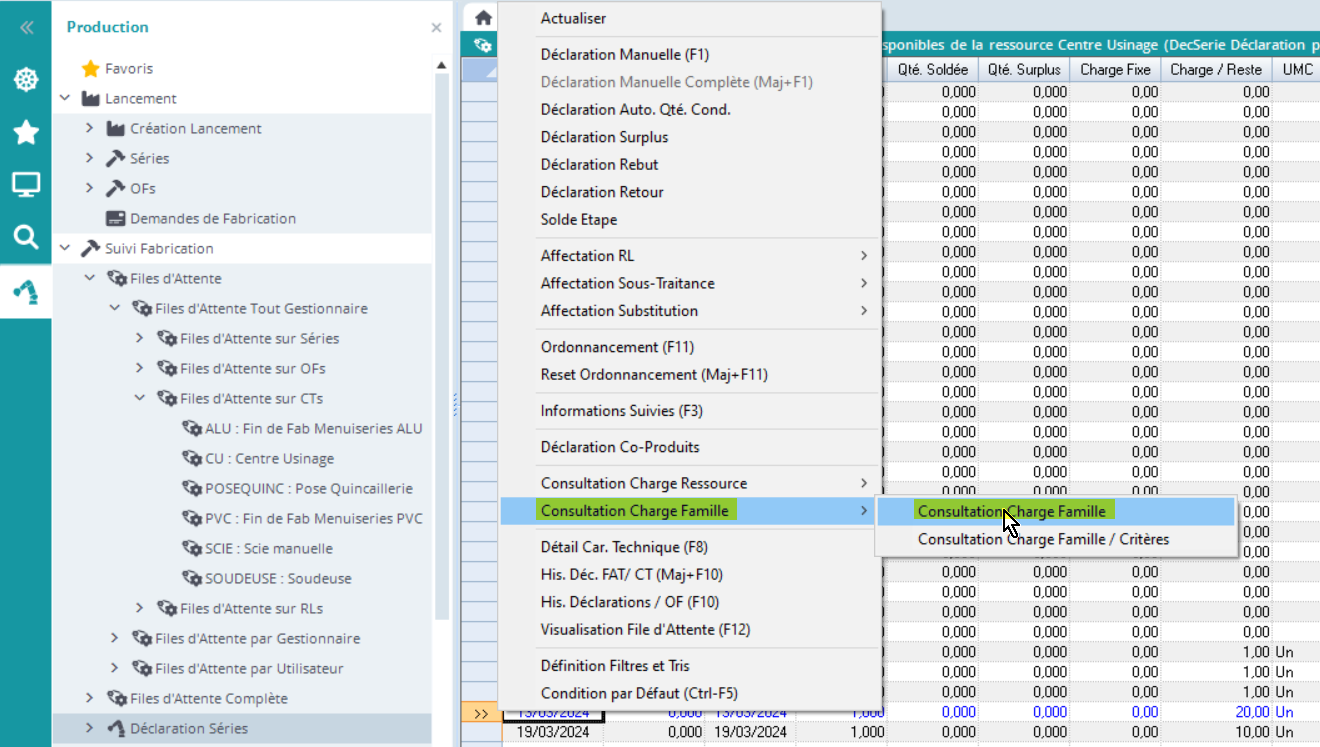Open the search magnifier icon in sidebar
The width and height of the screenshot is (1320, 747).
tap(25, 237)
